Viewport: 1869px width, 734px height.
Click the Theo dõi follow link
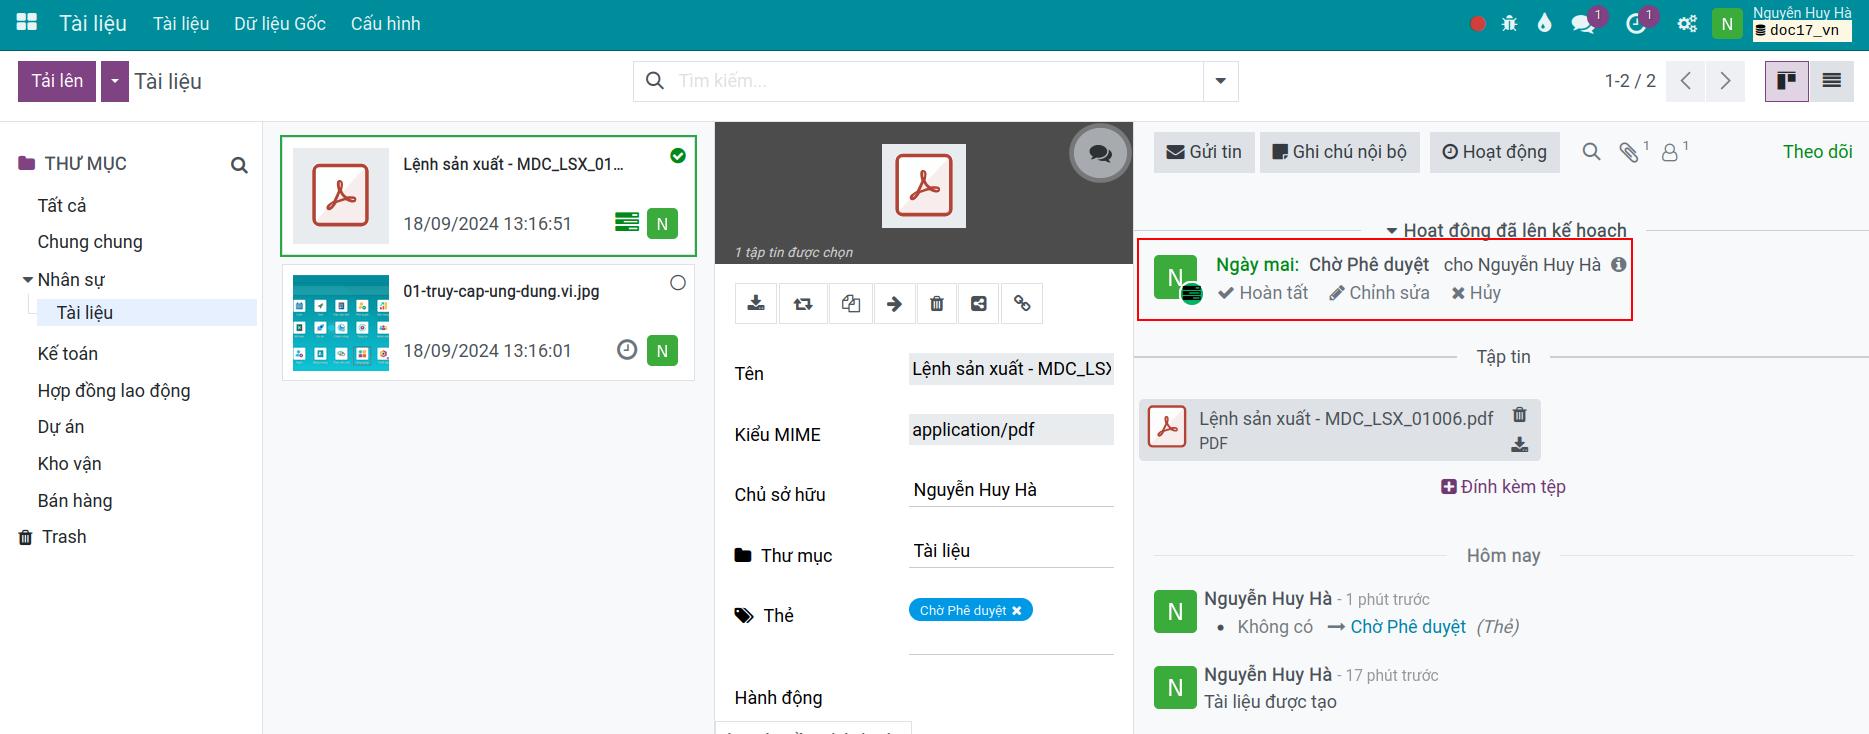1817,152
